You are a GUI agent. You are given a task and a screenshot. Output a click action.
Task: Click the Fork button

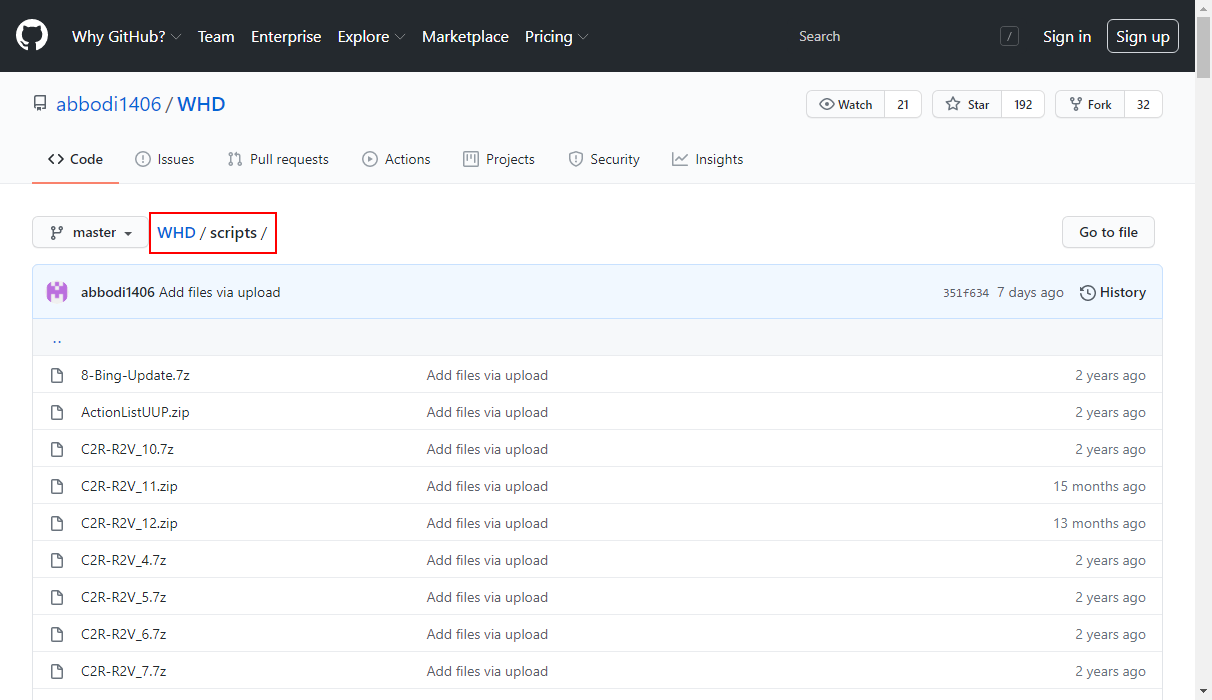point(1090,104)
